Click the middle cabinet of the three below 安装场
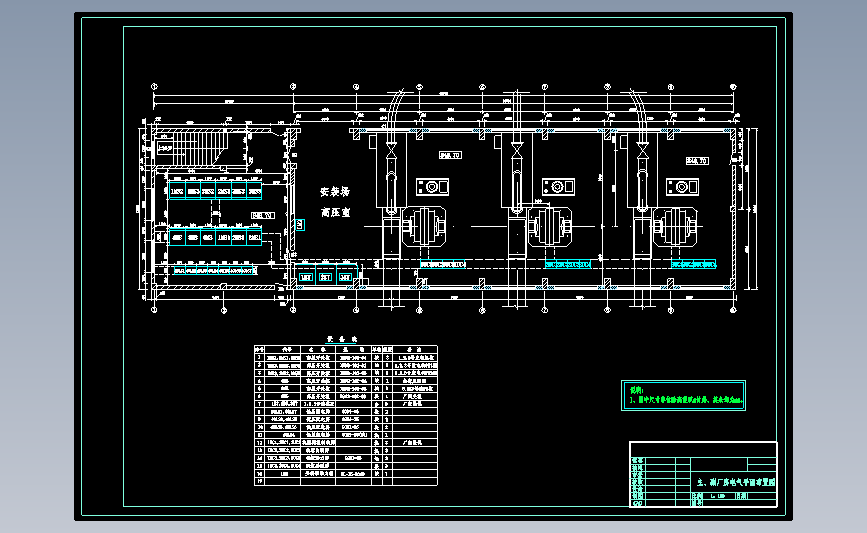The width and height of the screenshot is (867, 533). coord(326,276)
